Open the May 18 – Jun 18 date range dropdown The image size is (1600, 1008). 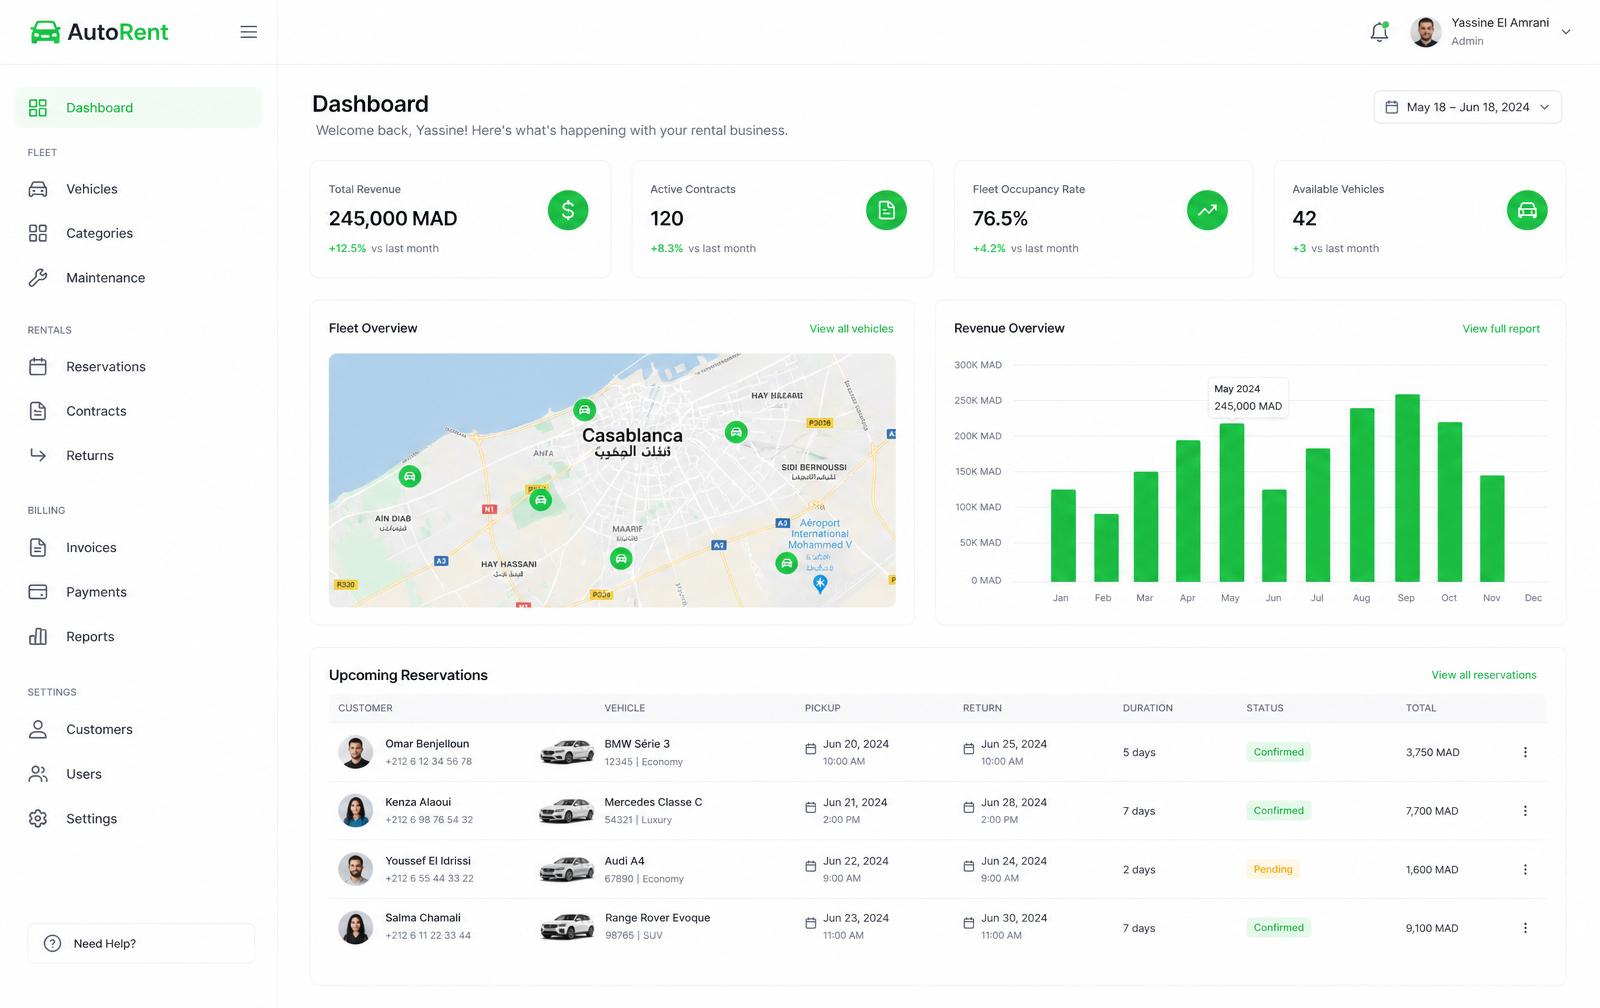tap(1467, 107)
